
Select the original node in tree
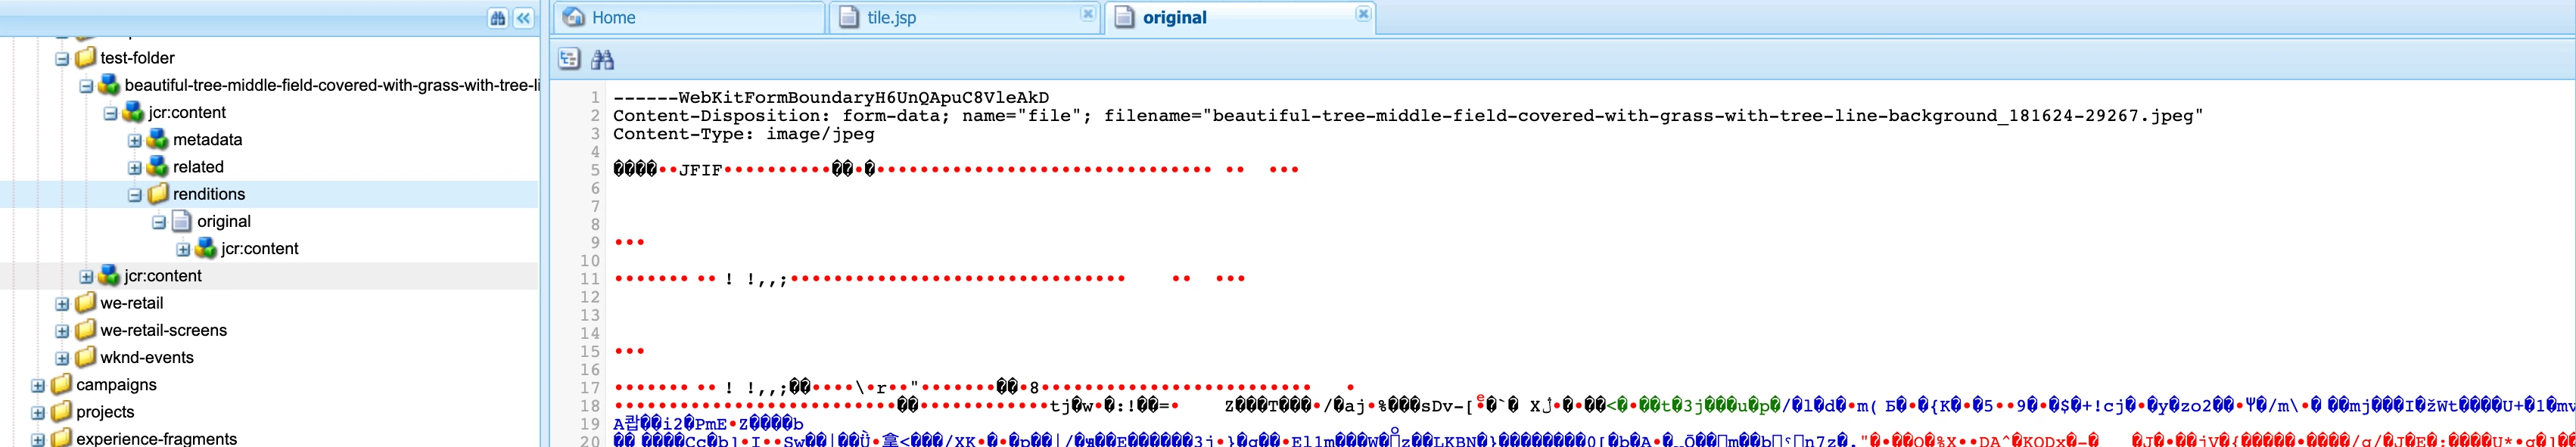pos(223,221)
